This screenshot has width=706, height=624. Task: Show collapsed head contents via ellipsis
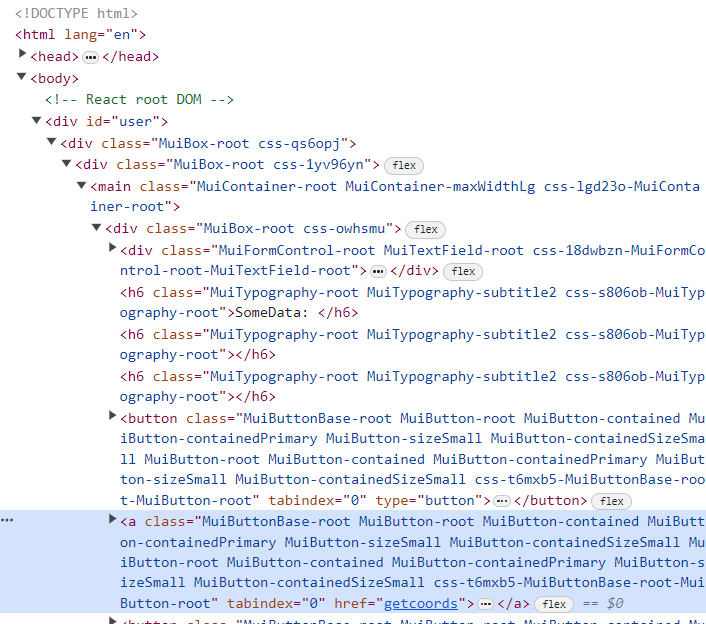click(x=91, y=58)
